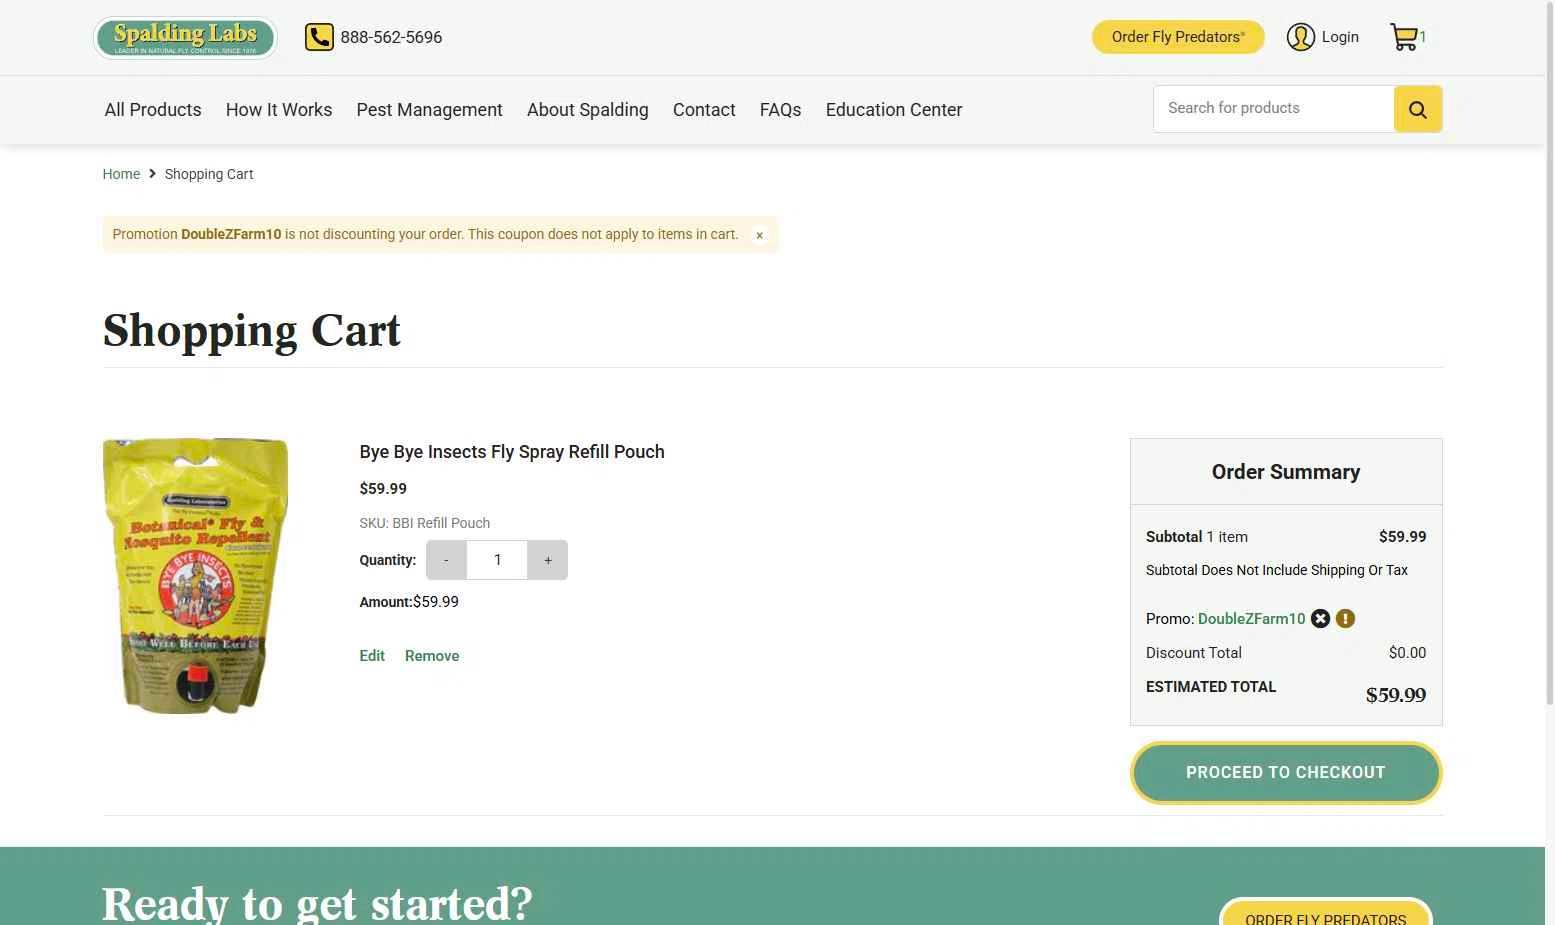
Task: Decrease quantity with the minus button
Action: pyautogui.click(x=446, y=560)
